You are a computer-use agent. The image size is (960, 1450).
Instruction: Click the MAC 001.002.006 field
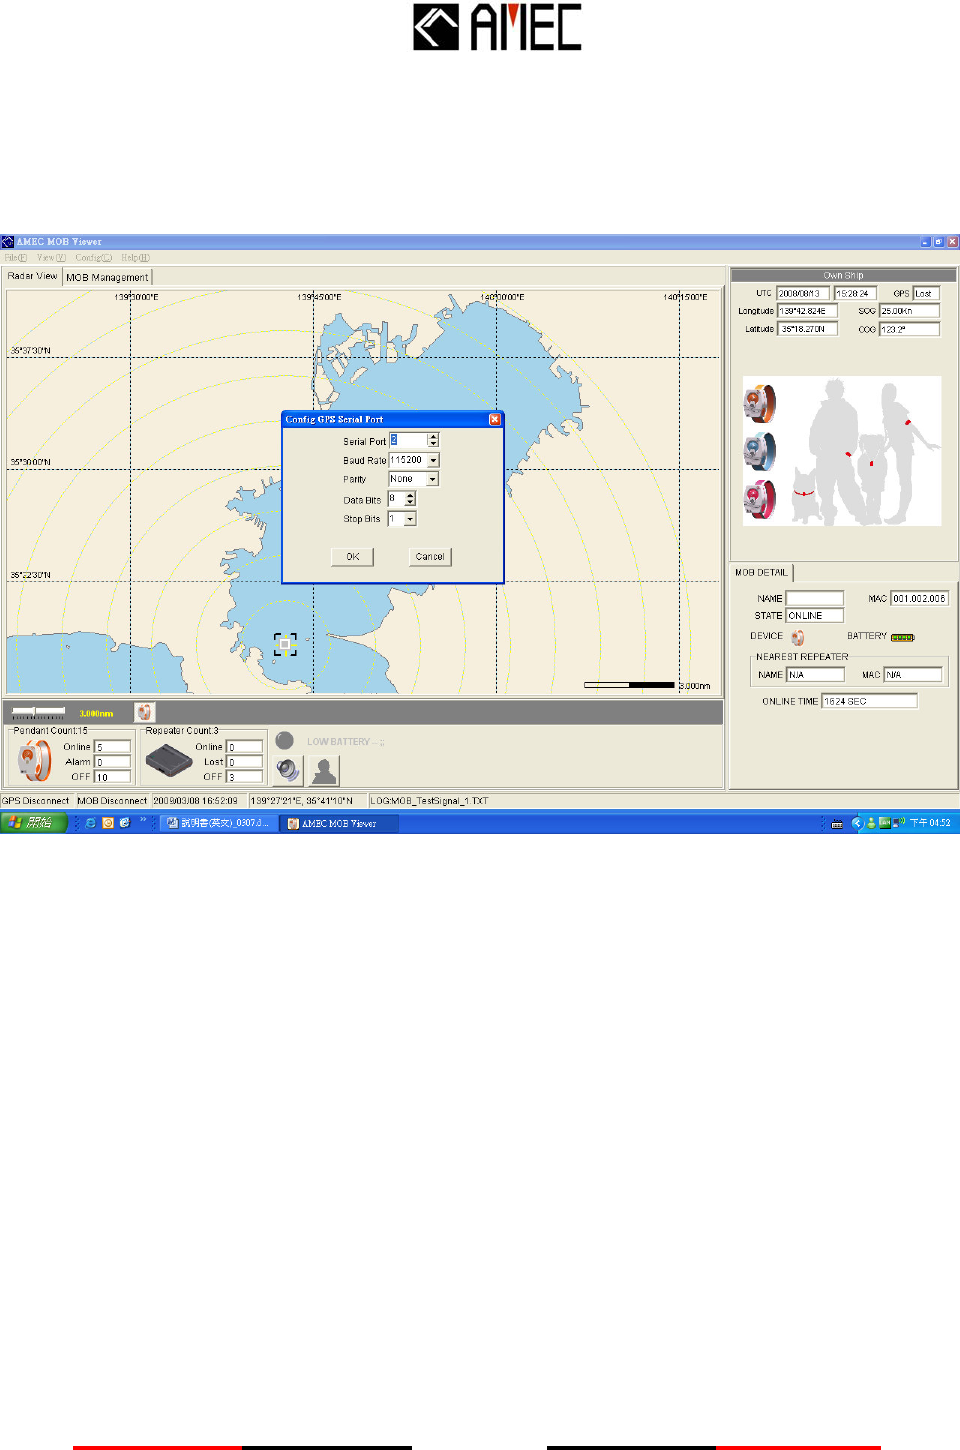pos(919,598)
